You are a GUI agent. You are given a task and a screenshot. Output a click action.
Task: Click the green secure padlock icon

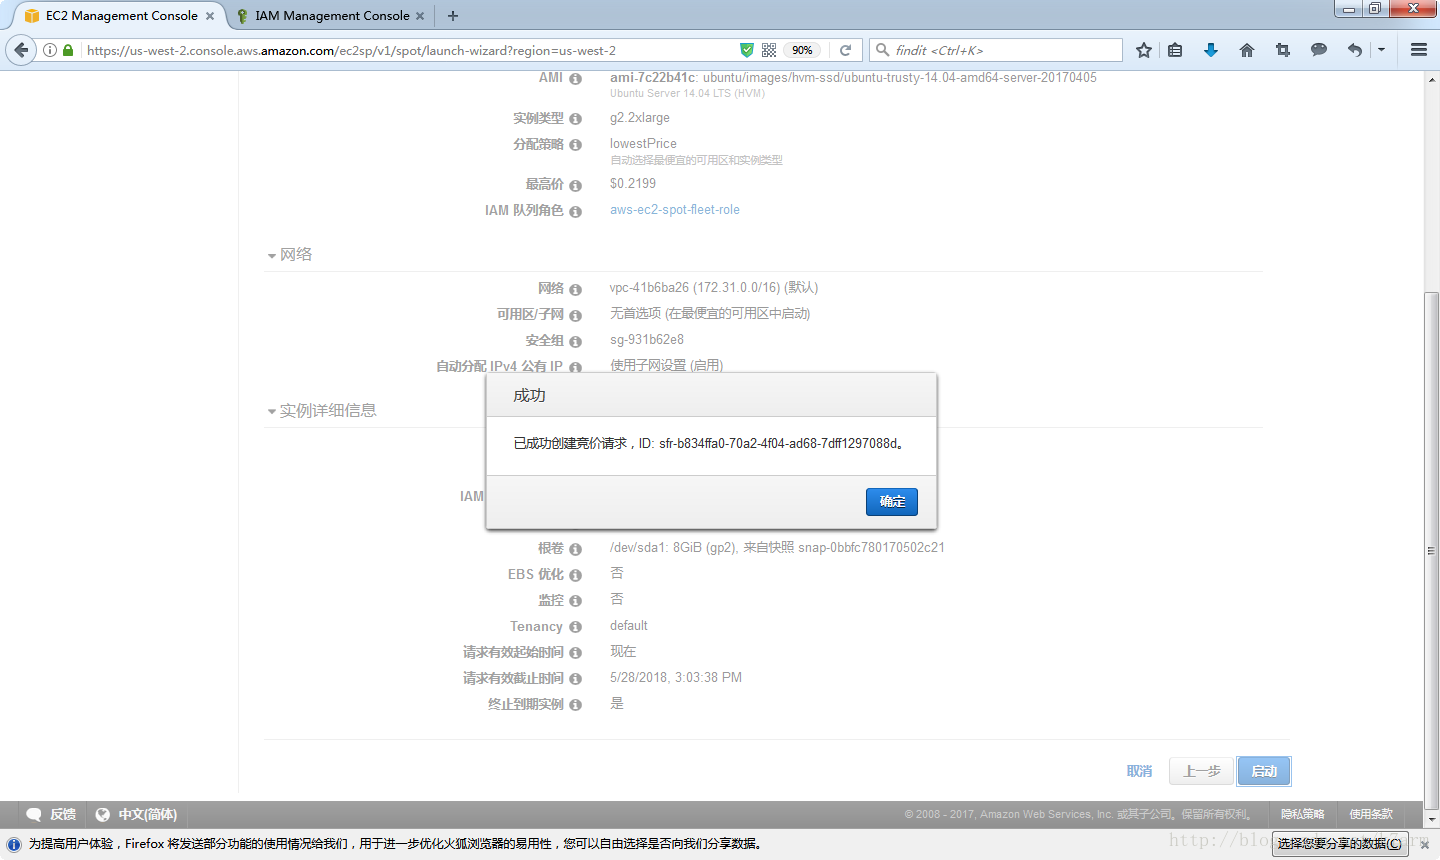point(68,50)
